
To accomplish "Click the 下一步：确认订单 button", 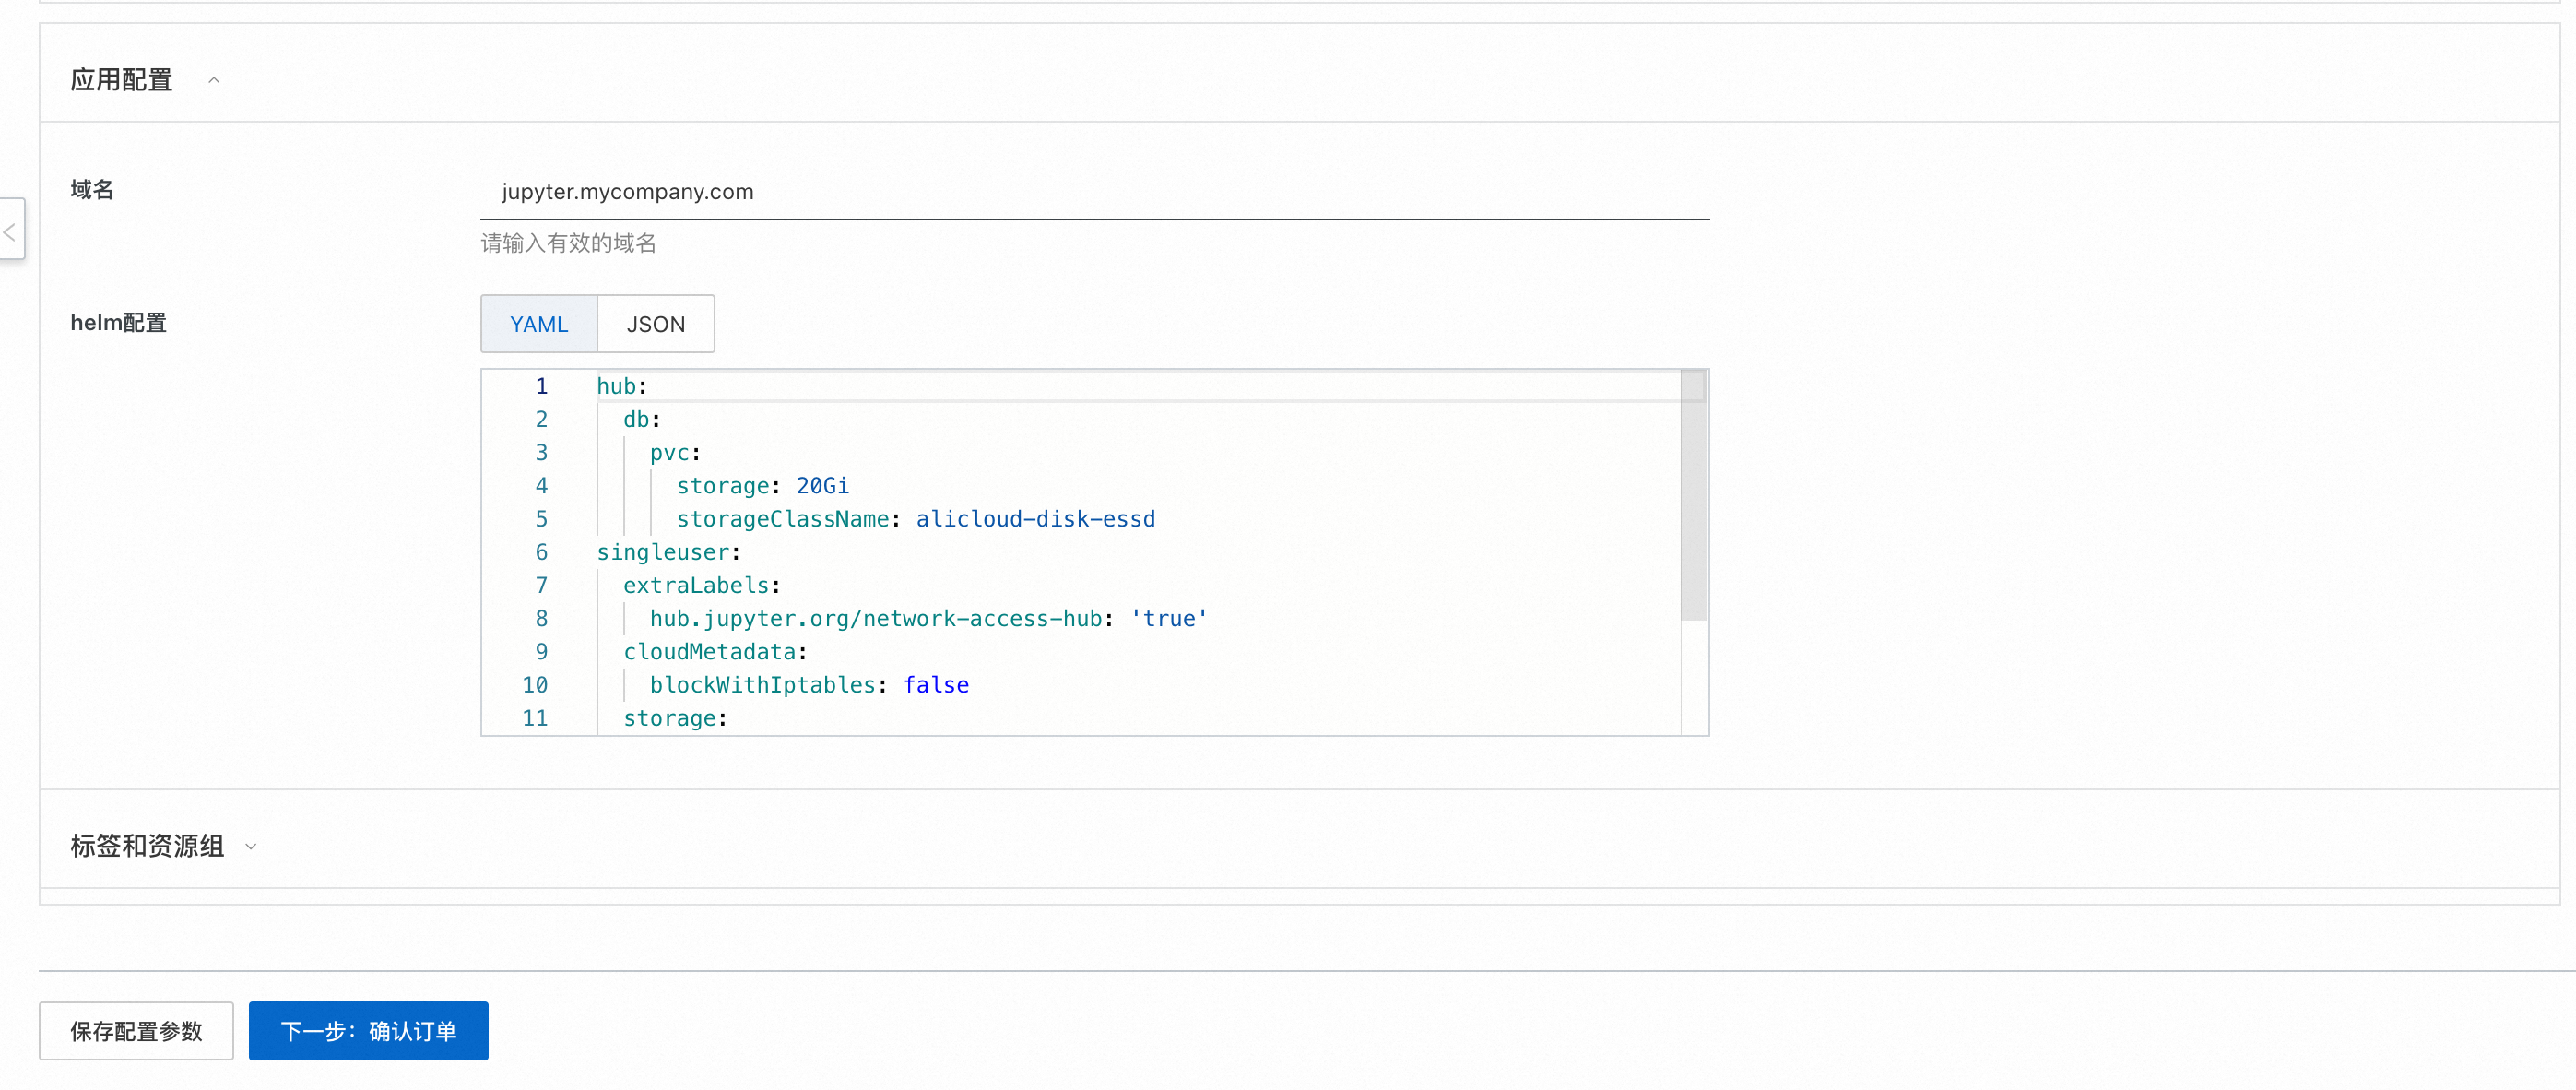I will (368, 1031).
